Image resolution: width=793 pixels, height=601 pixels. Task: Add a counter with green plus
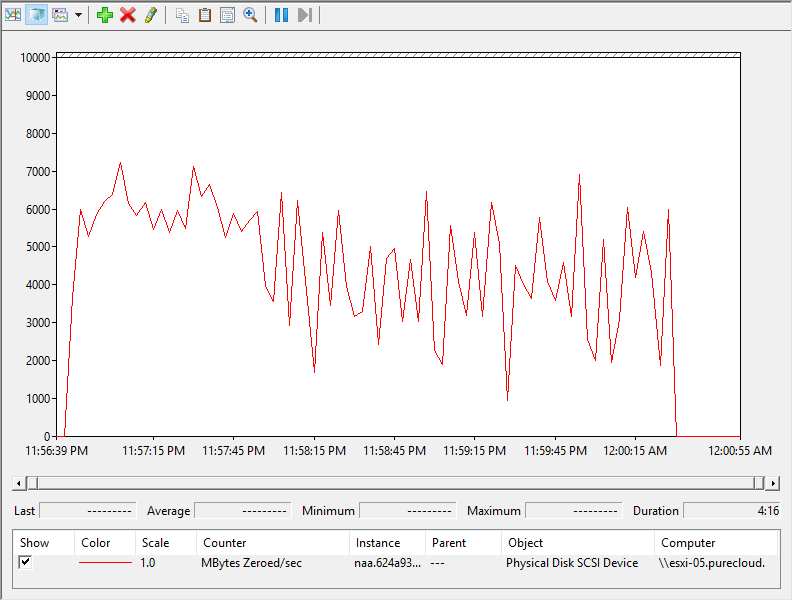pyautogui.click(x=105, y=15)
